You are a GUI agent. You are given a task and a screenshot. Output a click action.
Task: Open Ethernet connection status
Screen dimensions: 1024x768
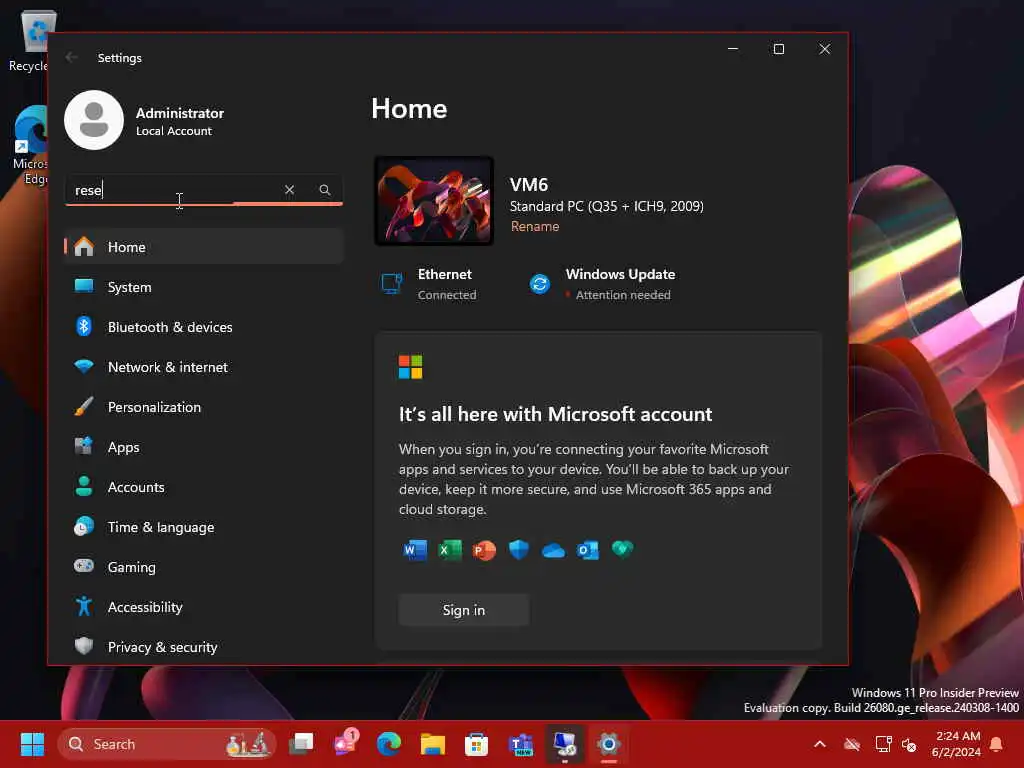pos(429,284)
